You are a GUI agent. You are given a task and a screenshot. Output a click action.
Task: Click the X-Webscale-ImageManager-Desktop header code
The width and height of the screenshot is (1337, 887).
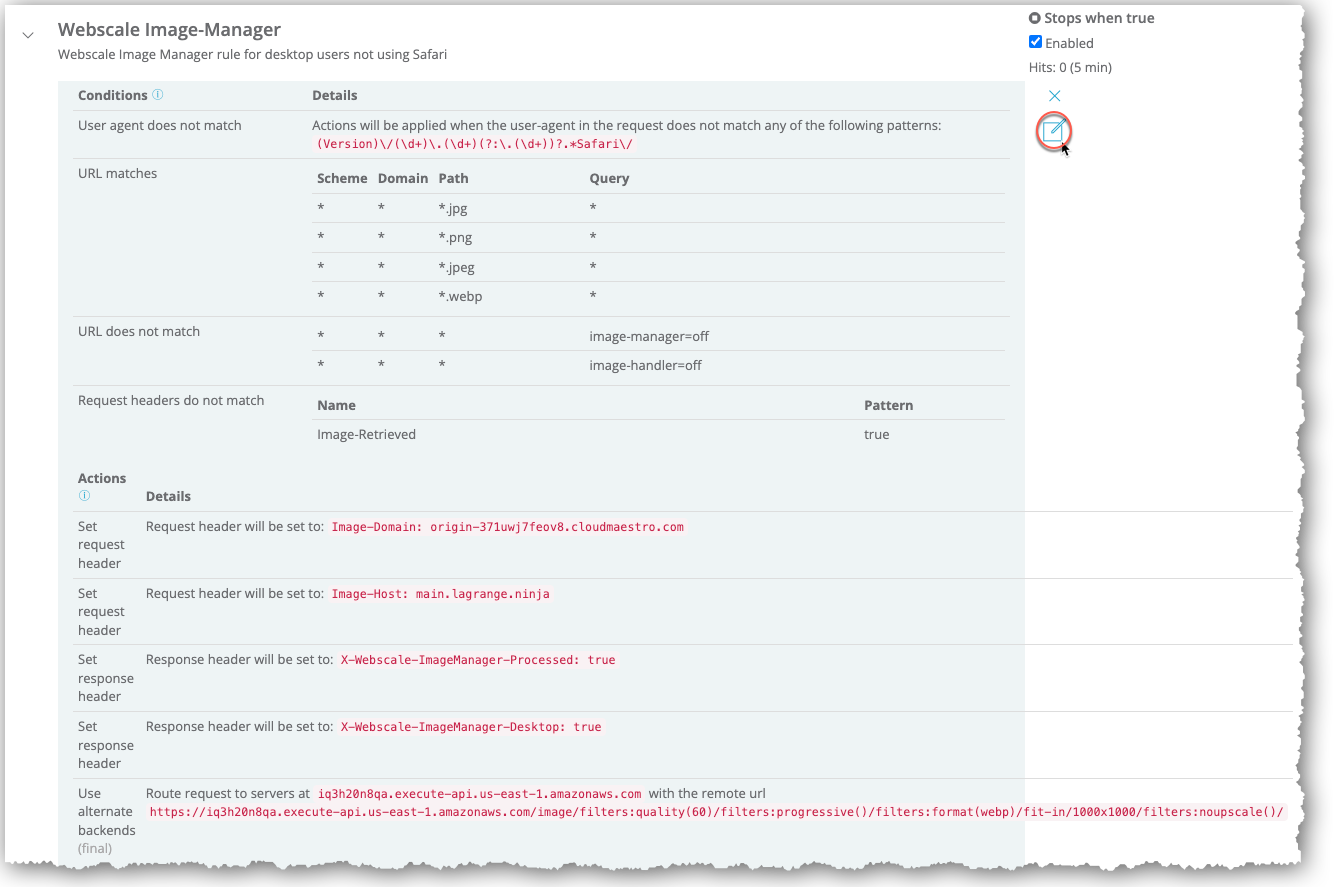click(470, 727)
